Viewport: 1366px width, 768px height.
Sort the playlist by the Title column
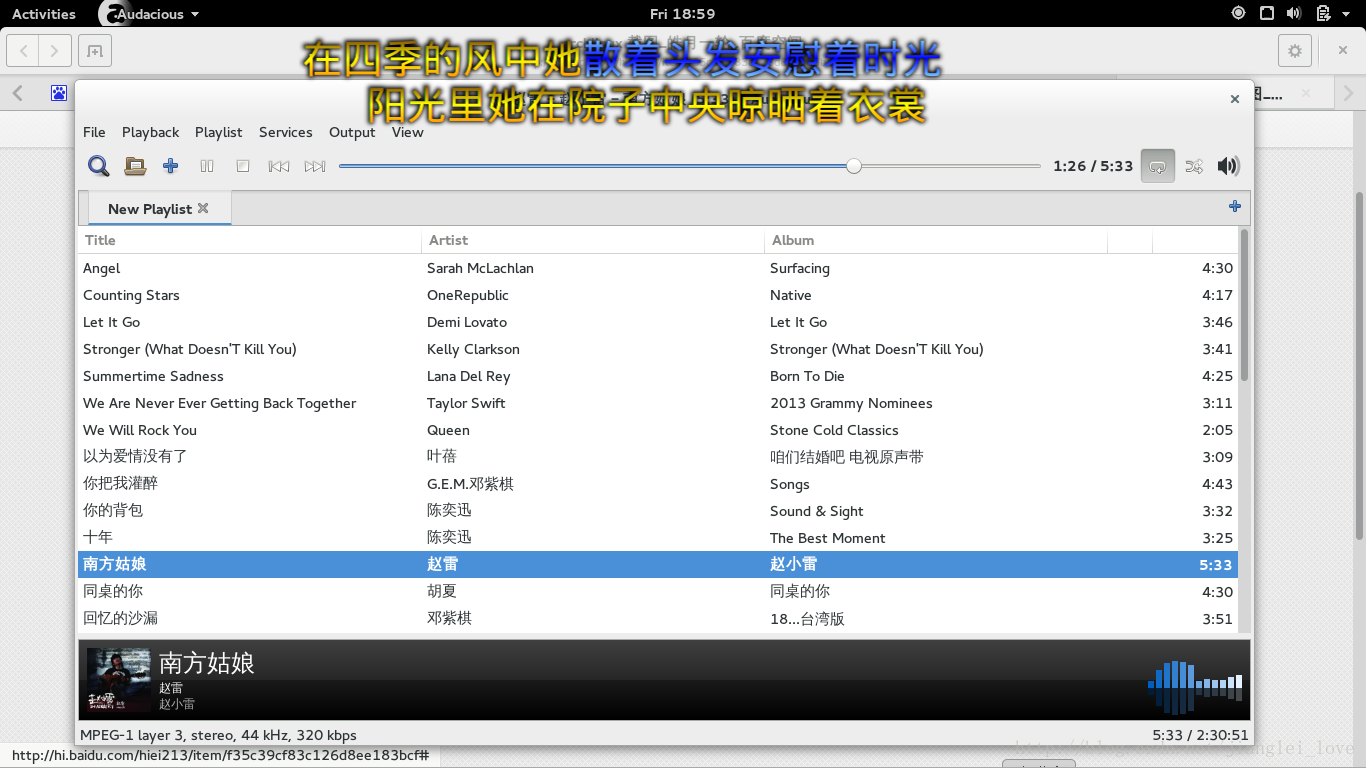(250, 240)
